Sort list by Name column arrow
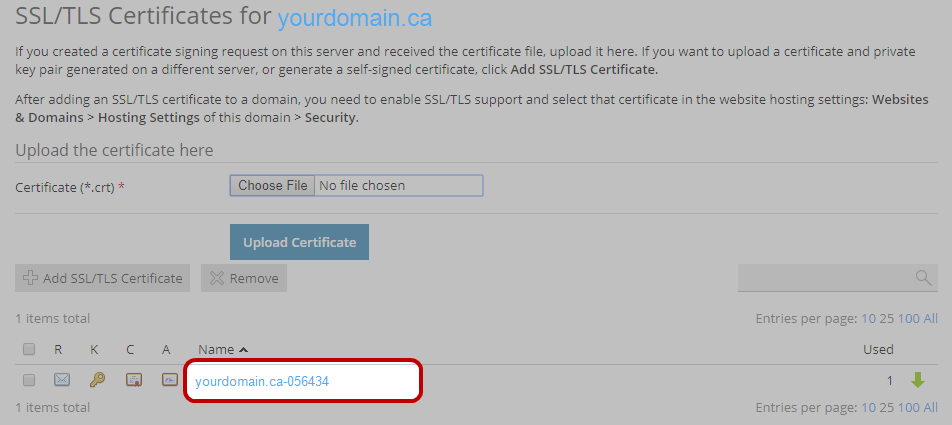This screenshot has width=952, height=425. 243,349
